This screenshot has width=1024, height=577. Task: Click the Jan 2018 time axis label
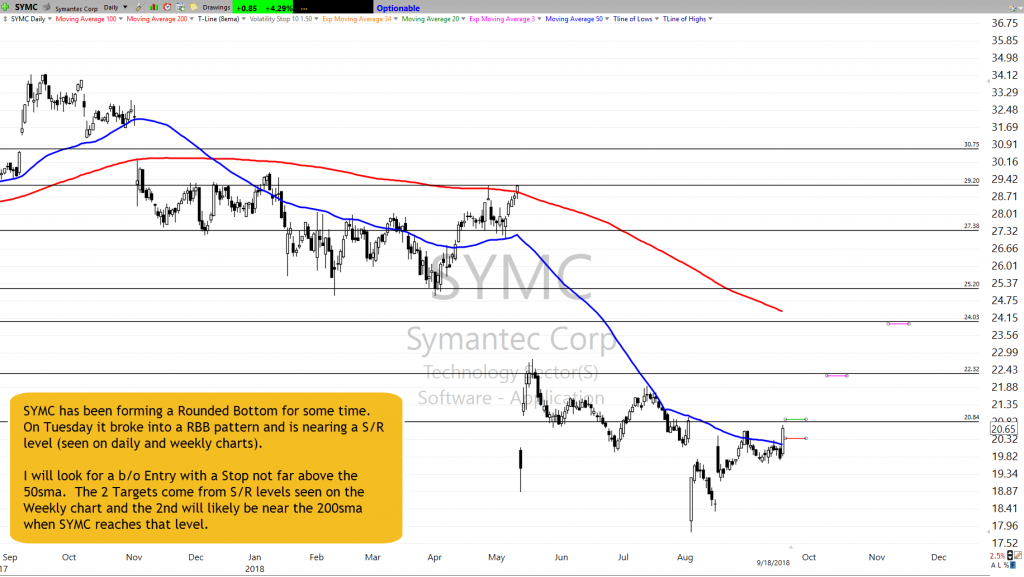click(x=255, y=562)
